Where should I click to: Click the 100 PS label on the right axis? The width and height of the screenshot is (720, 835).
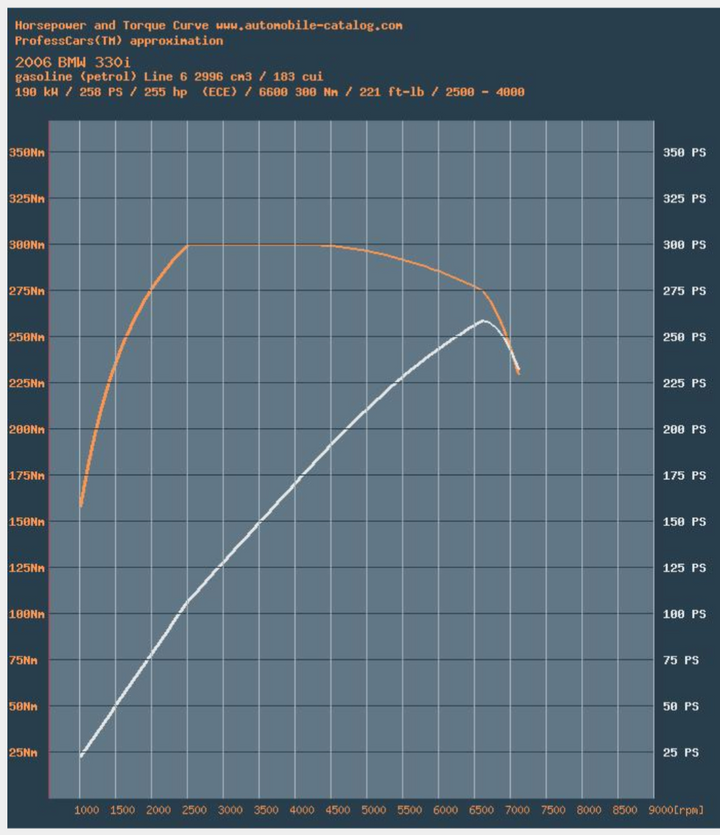coord(684,614)
